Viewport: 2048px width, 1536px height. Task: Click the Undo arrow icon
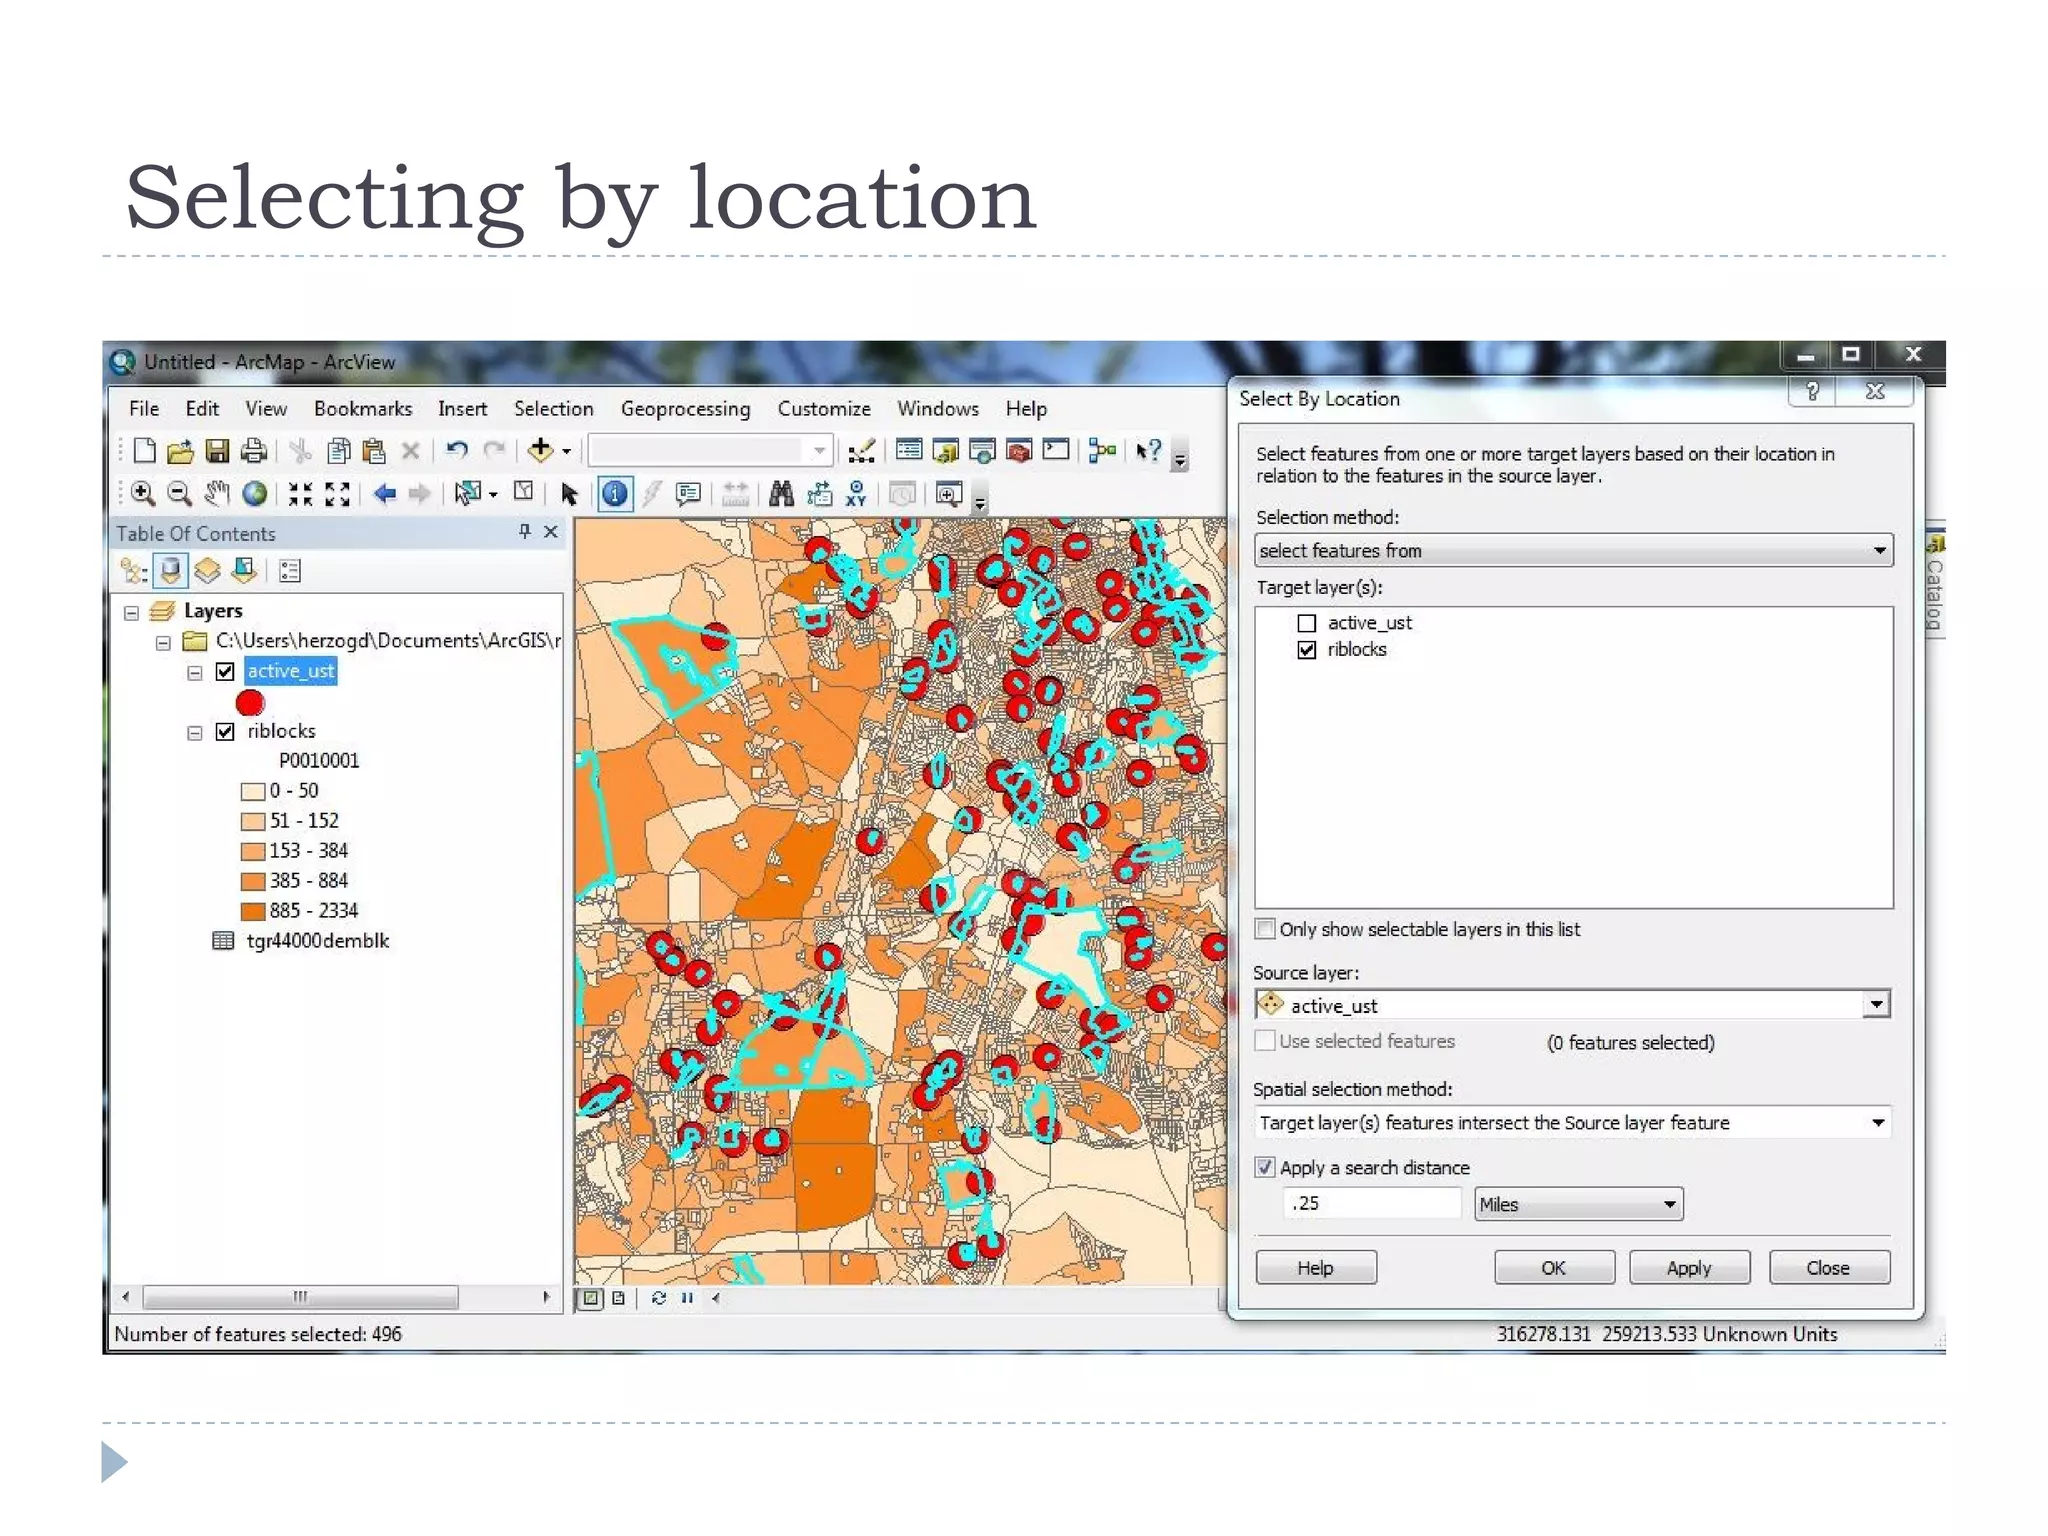(x=457, y=451)
